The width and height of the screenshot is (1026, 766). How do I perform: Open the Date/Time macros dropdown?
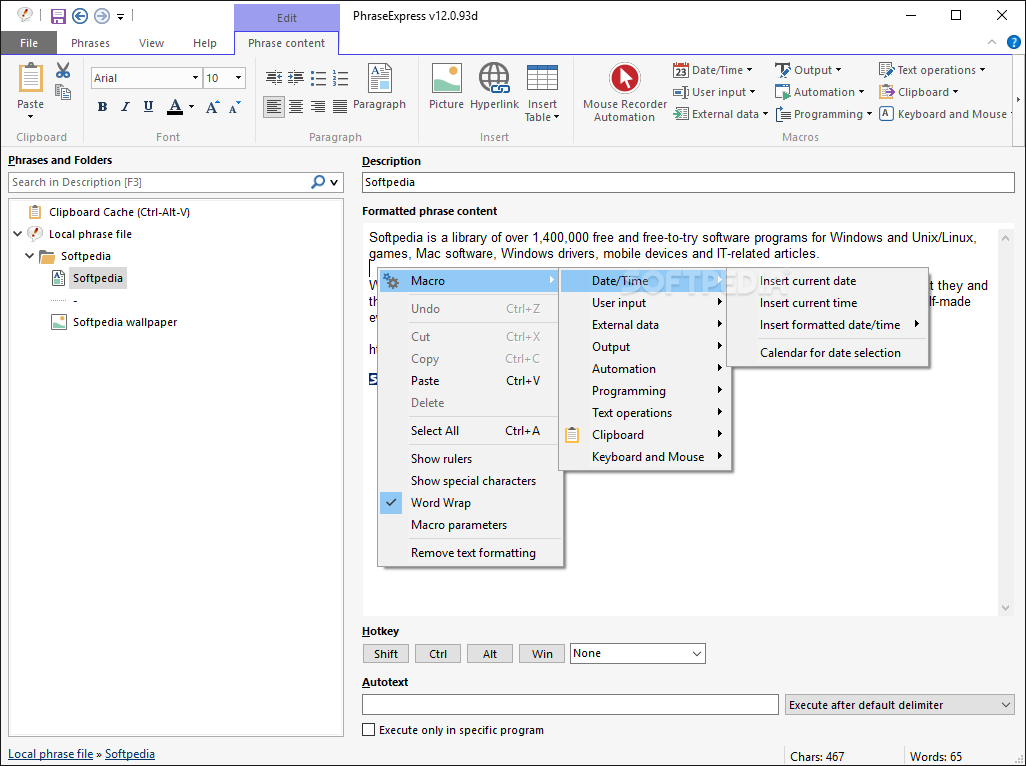[x=713, y=70]
